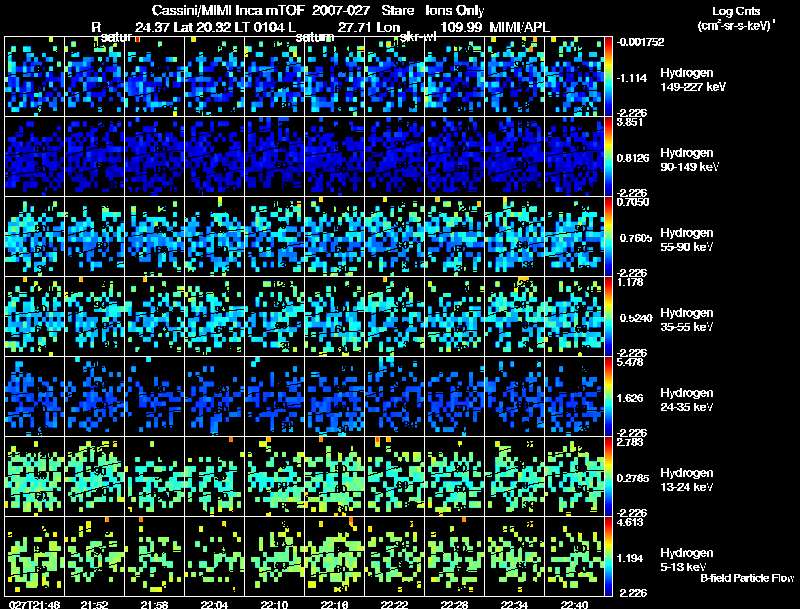Click the '5.478' color scale value

[630, 363]
